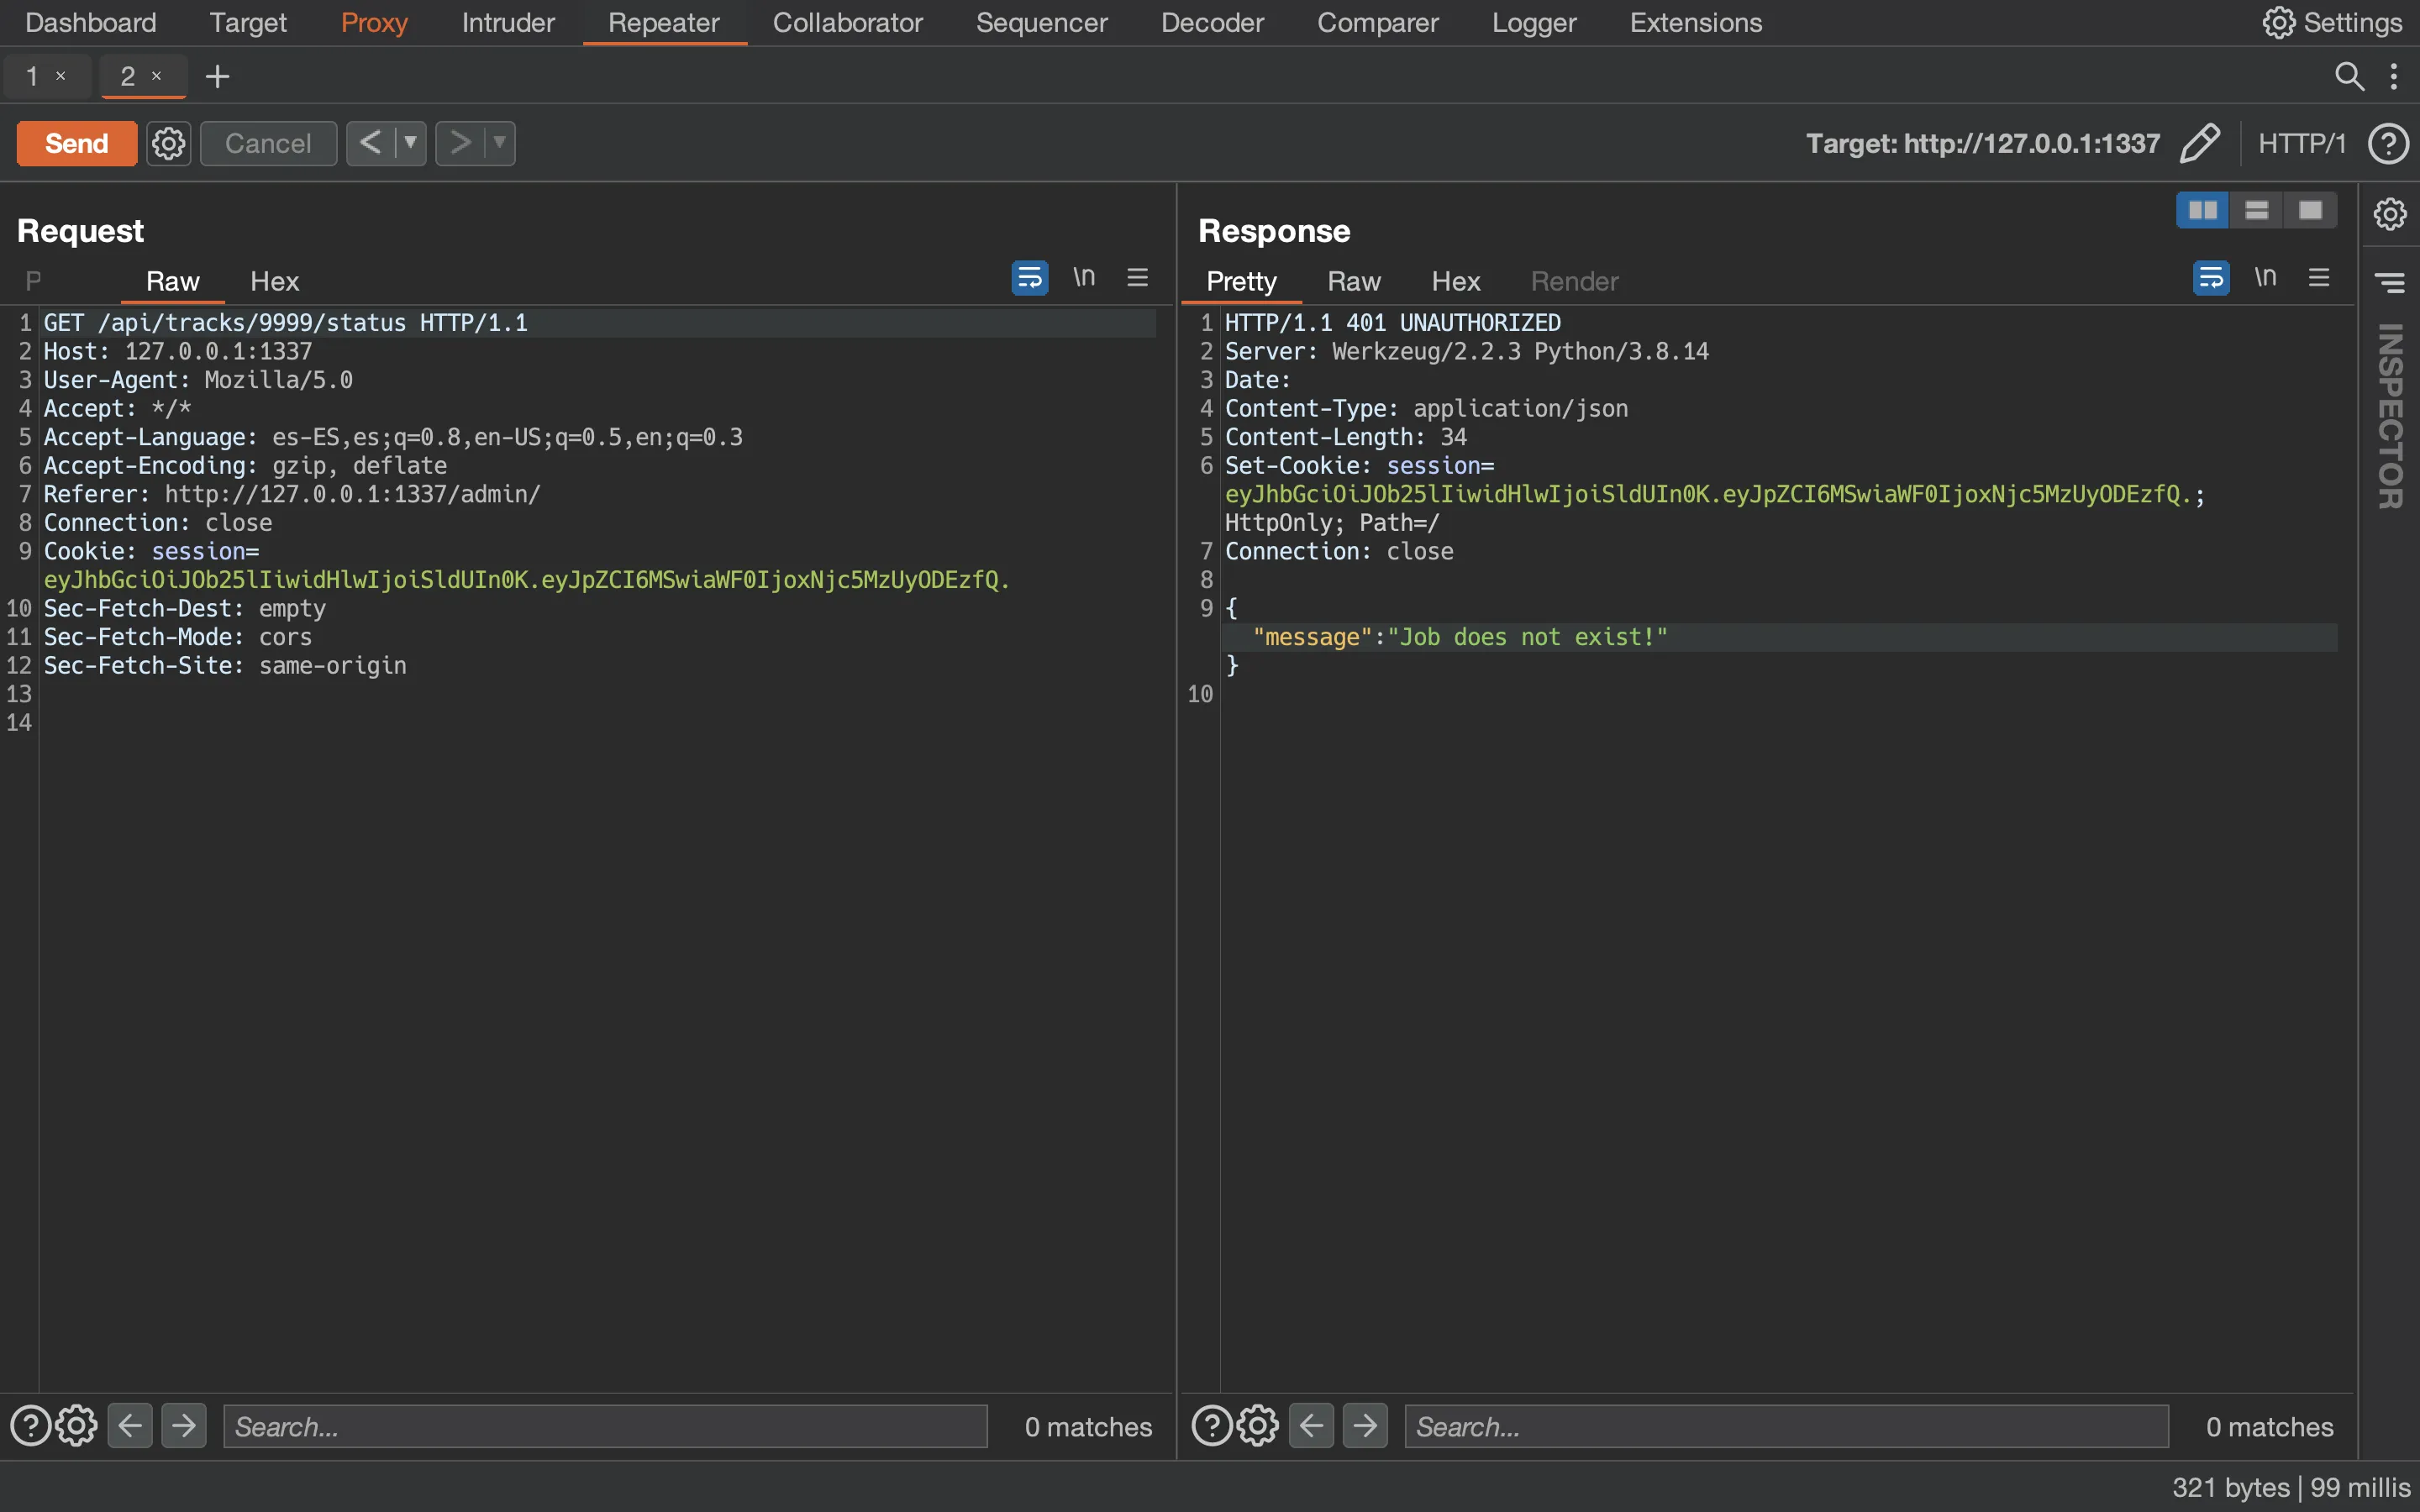Open the Repeater help question mark icon
The image size is (2420, 1512).
(2388, 143)
